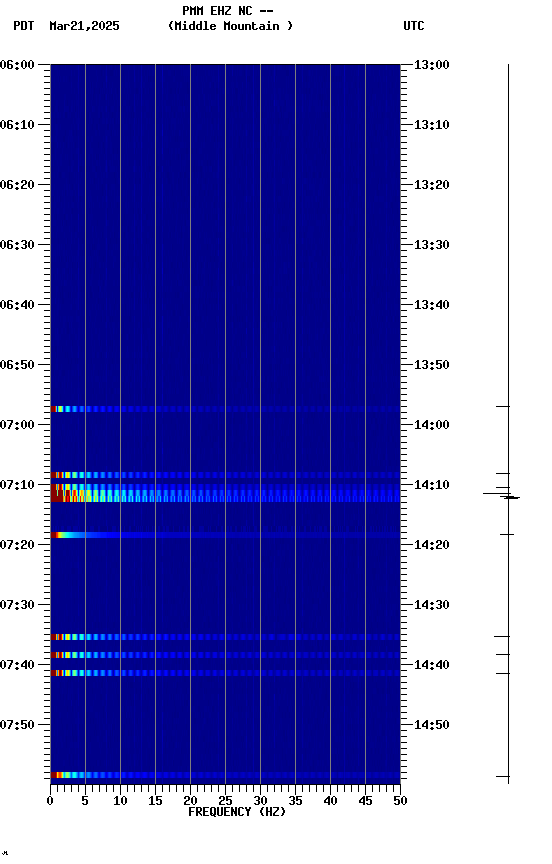Click the 13:00 UTC time label

click(x=432, y=65)
